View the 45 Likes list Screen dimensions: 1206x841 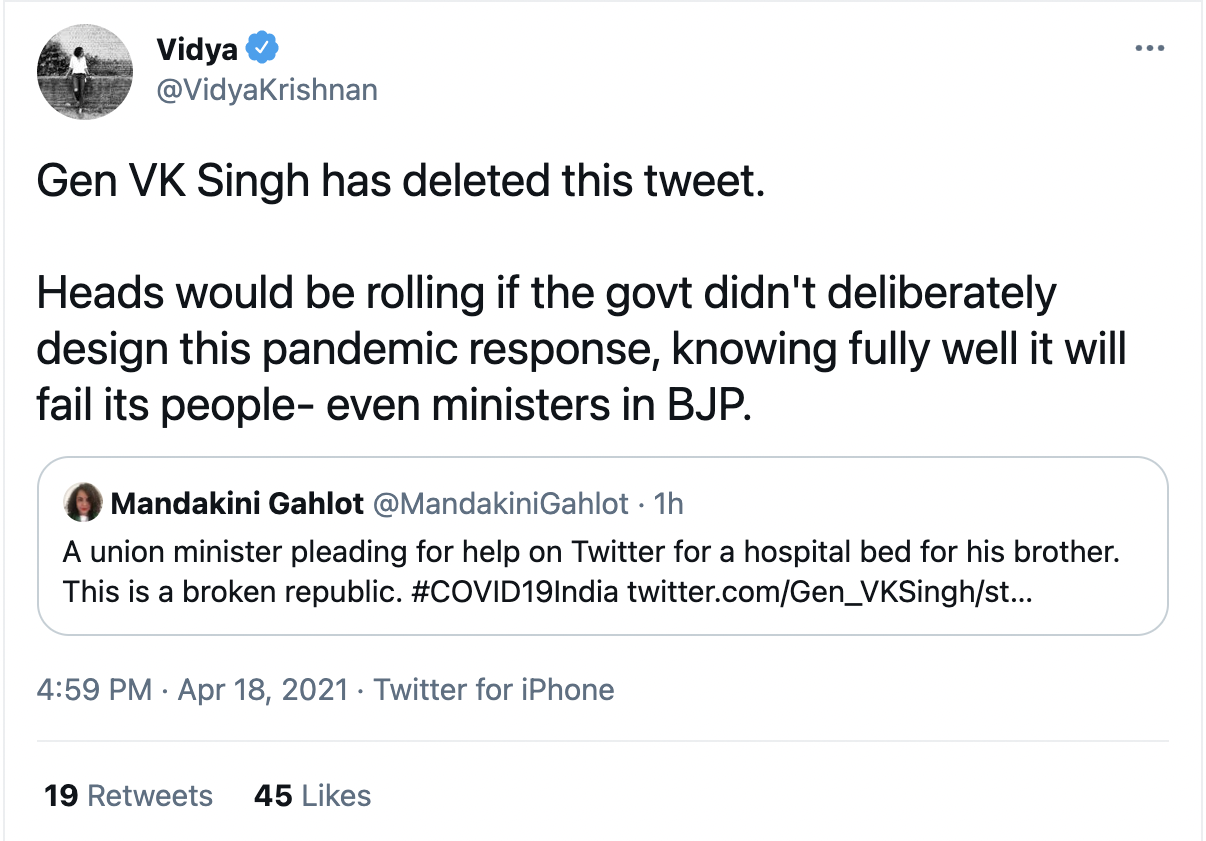click(313, 795)
